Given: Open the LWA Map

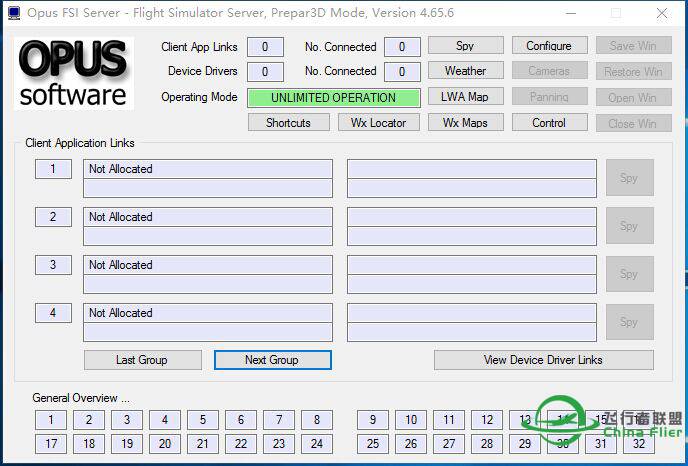Looking at the screenshot, I should [x=465, y=97].
